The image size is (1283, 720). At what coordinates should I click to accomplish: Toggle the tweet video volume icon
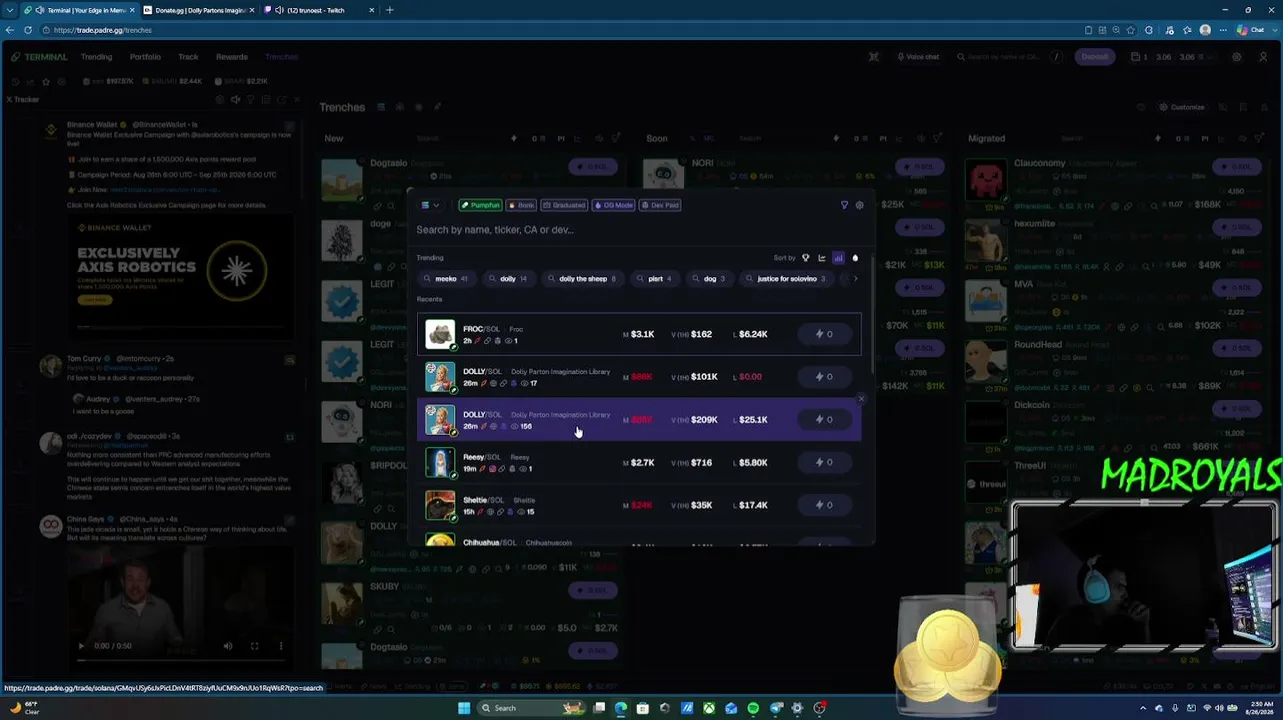click(228, 646)
